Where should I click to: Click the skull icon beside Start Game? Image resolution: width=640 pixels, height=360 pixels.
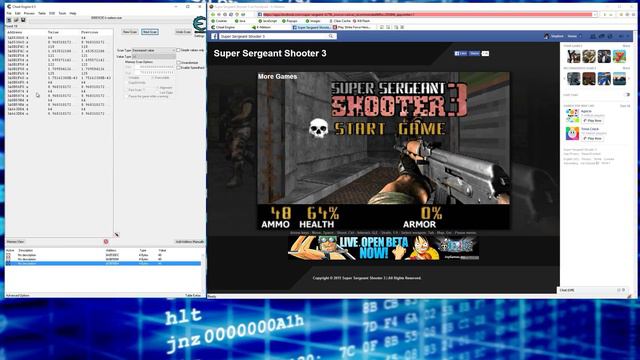pyautogui.click(x=318, y=128)
